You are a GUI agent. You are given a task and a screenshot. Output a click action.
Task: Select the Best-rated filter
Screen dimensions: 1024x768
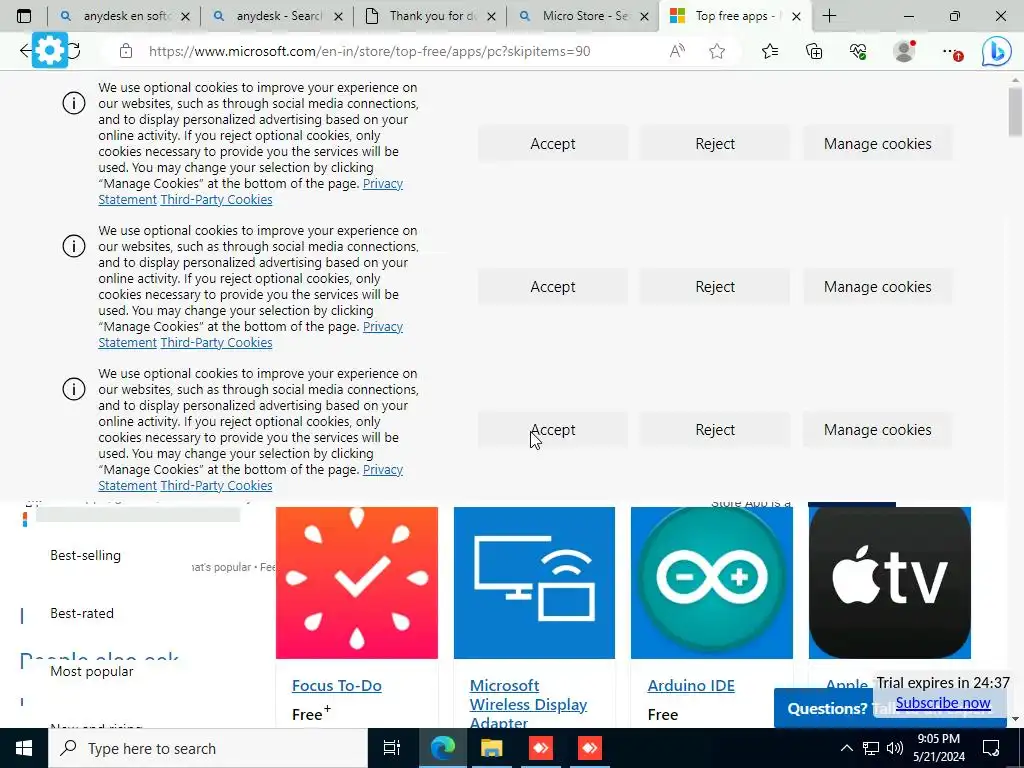point(82,613)
